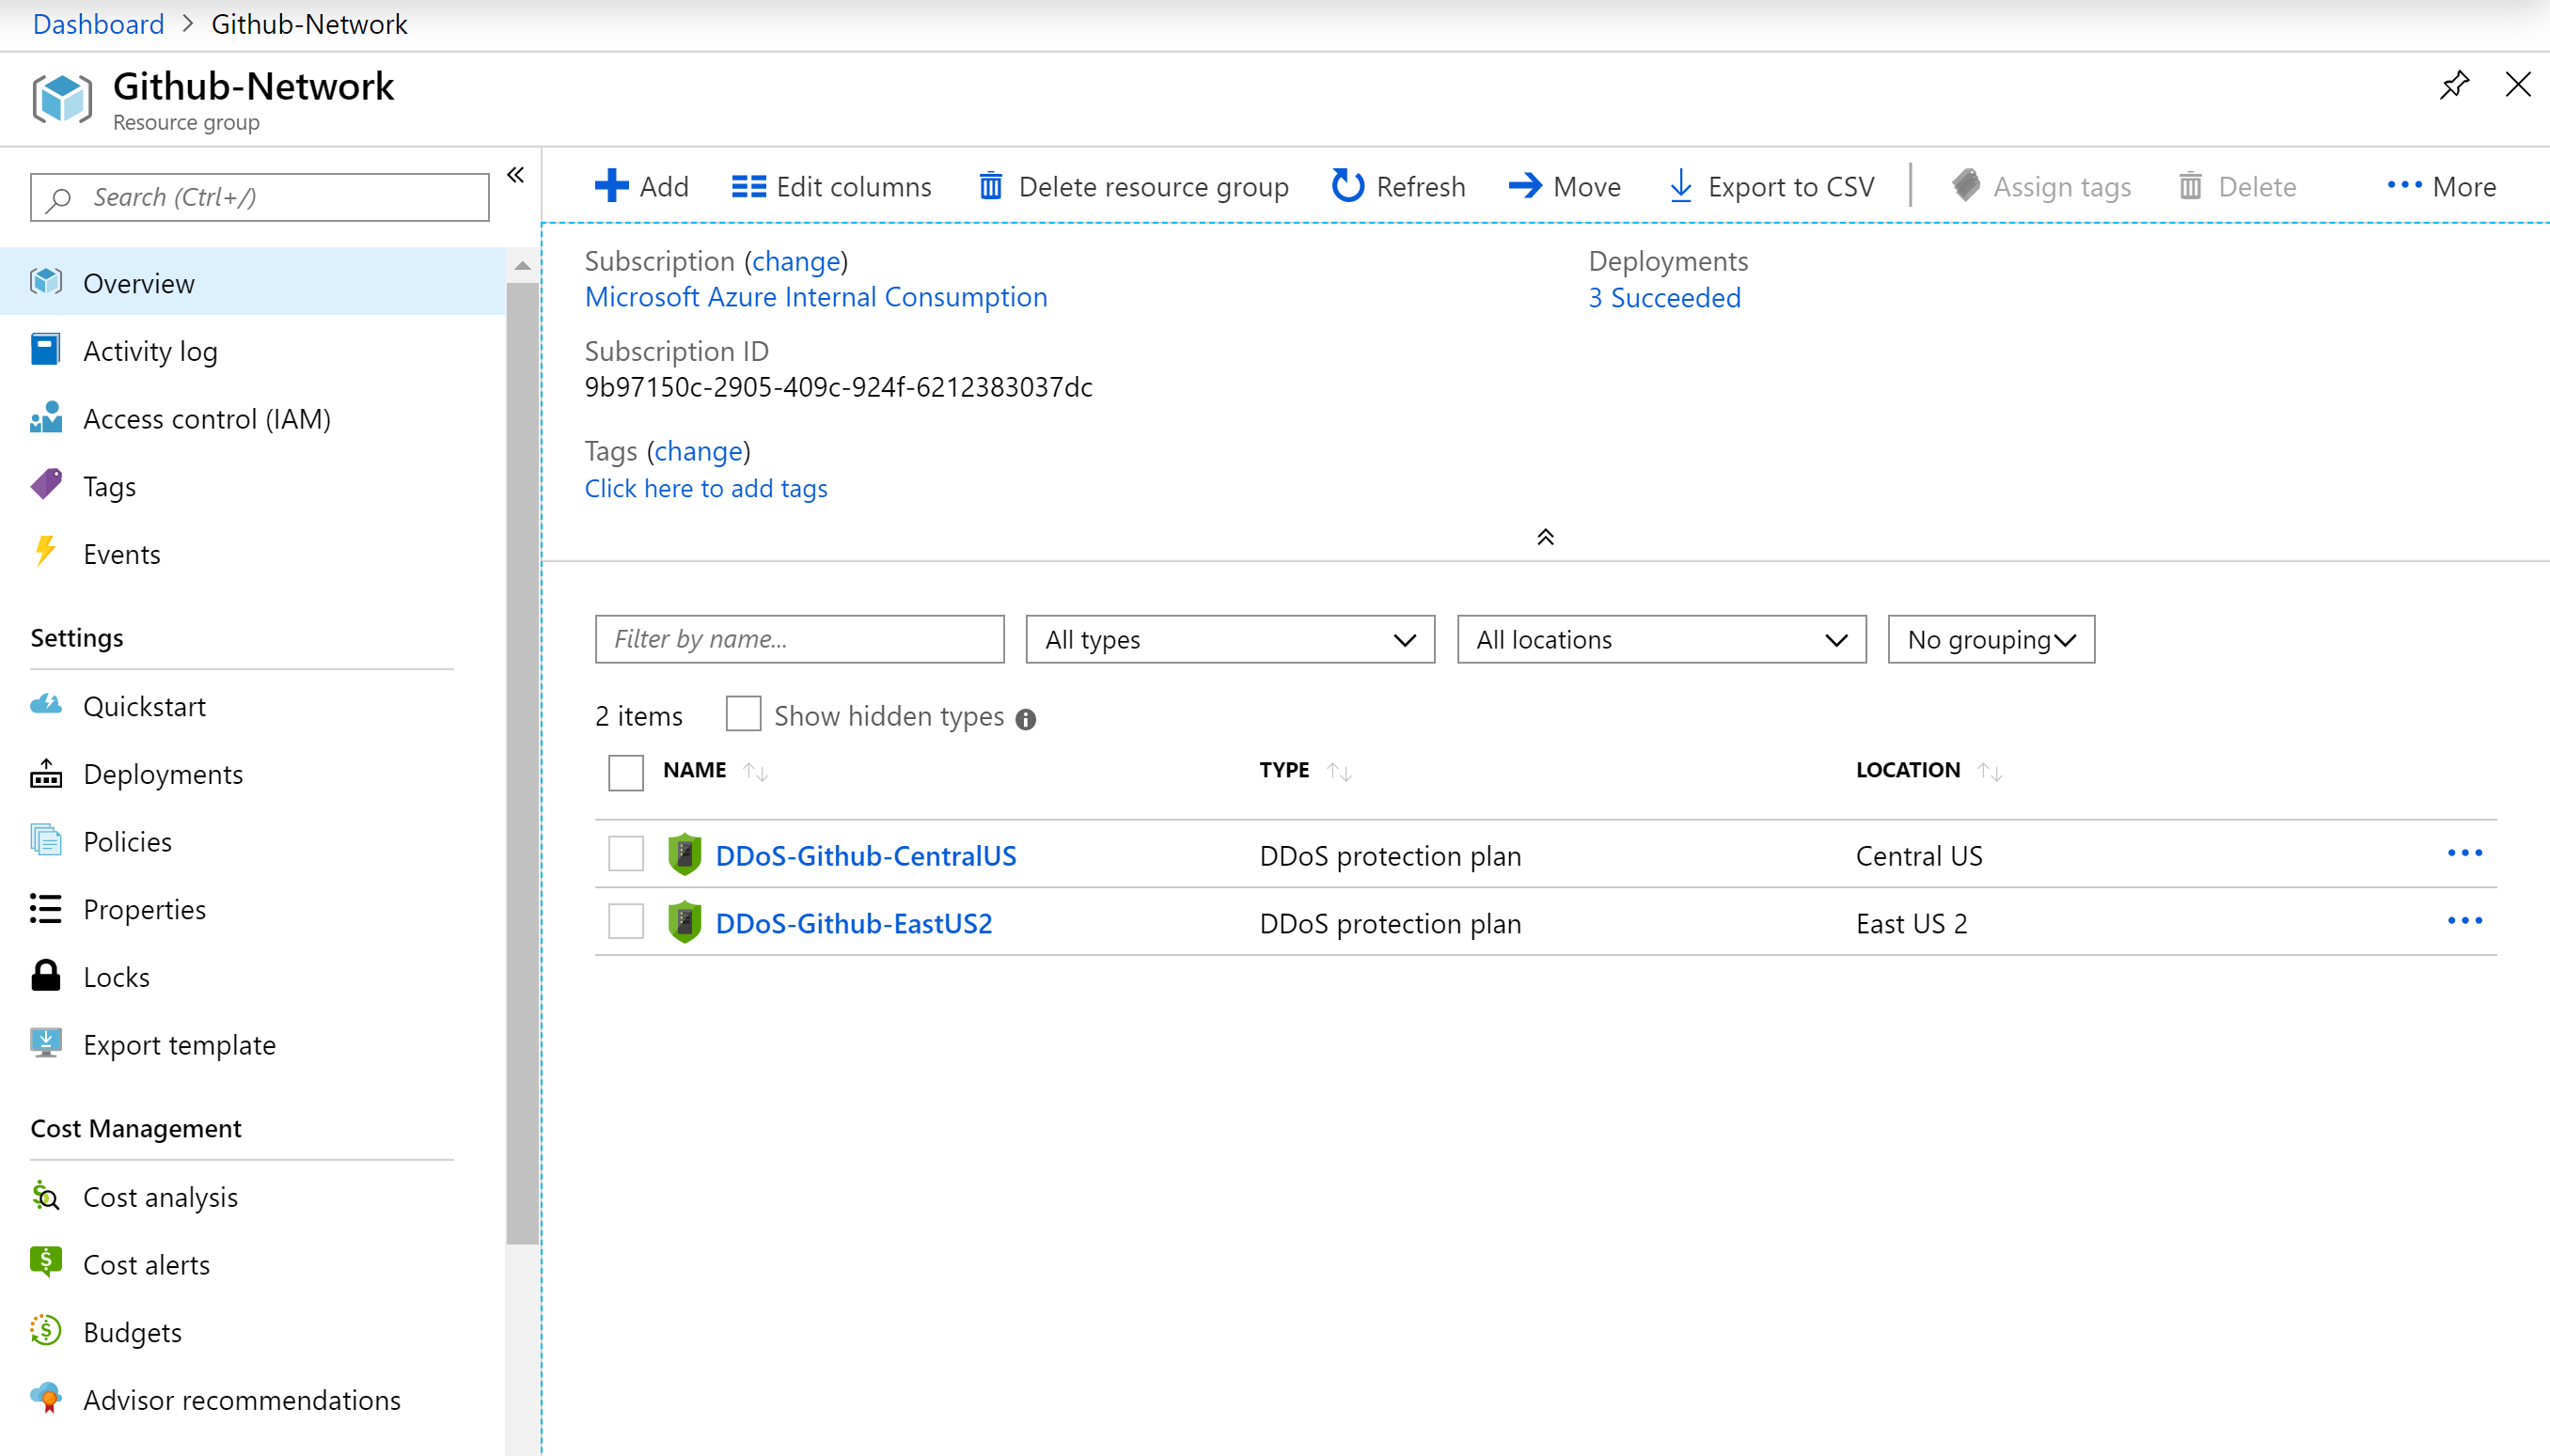This screenshot has width=2550, height=1456.
Task: Click the Filter by name field
Action: pyautogui.click(x=799, y=639)
